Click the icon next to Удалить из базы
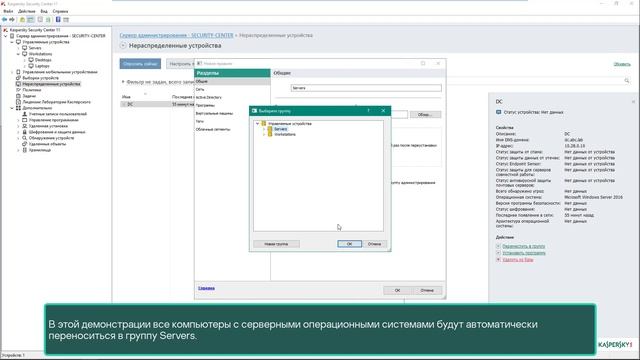Viewport: 640px width, 360px height. point(498,259)
